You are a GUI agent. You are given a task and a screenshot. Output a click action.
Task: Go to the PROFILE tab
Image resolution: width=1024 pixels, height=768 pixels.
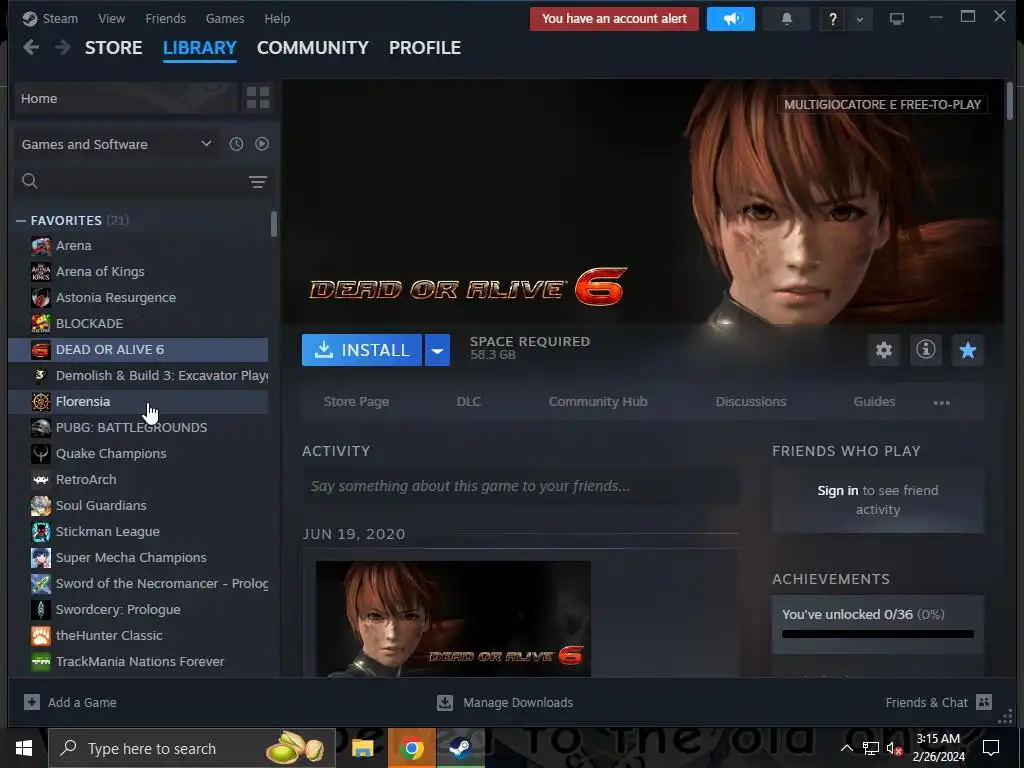[424, 48]
